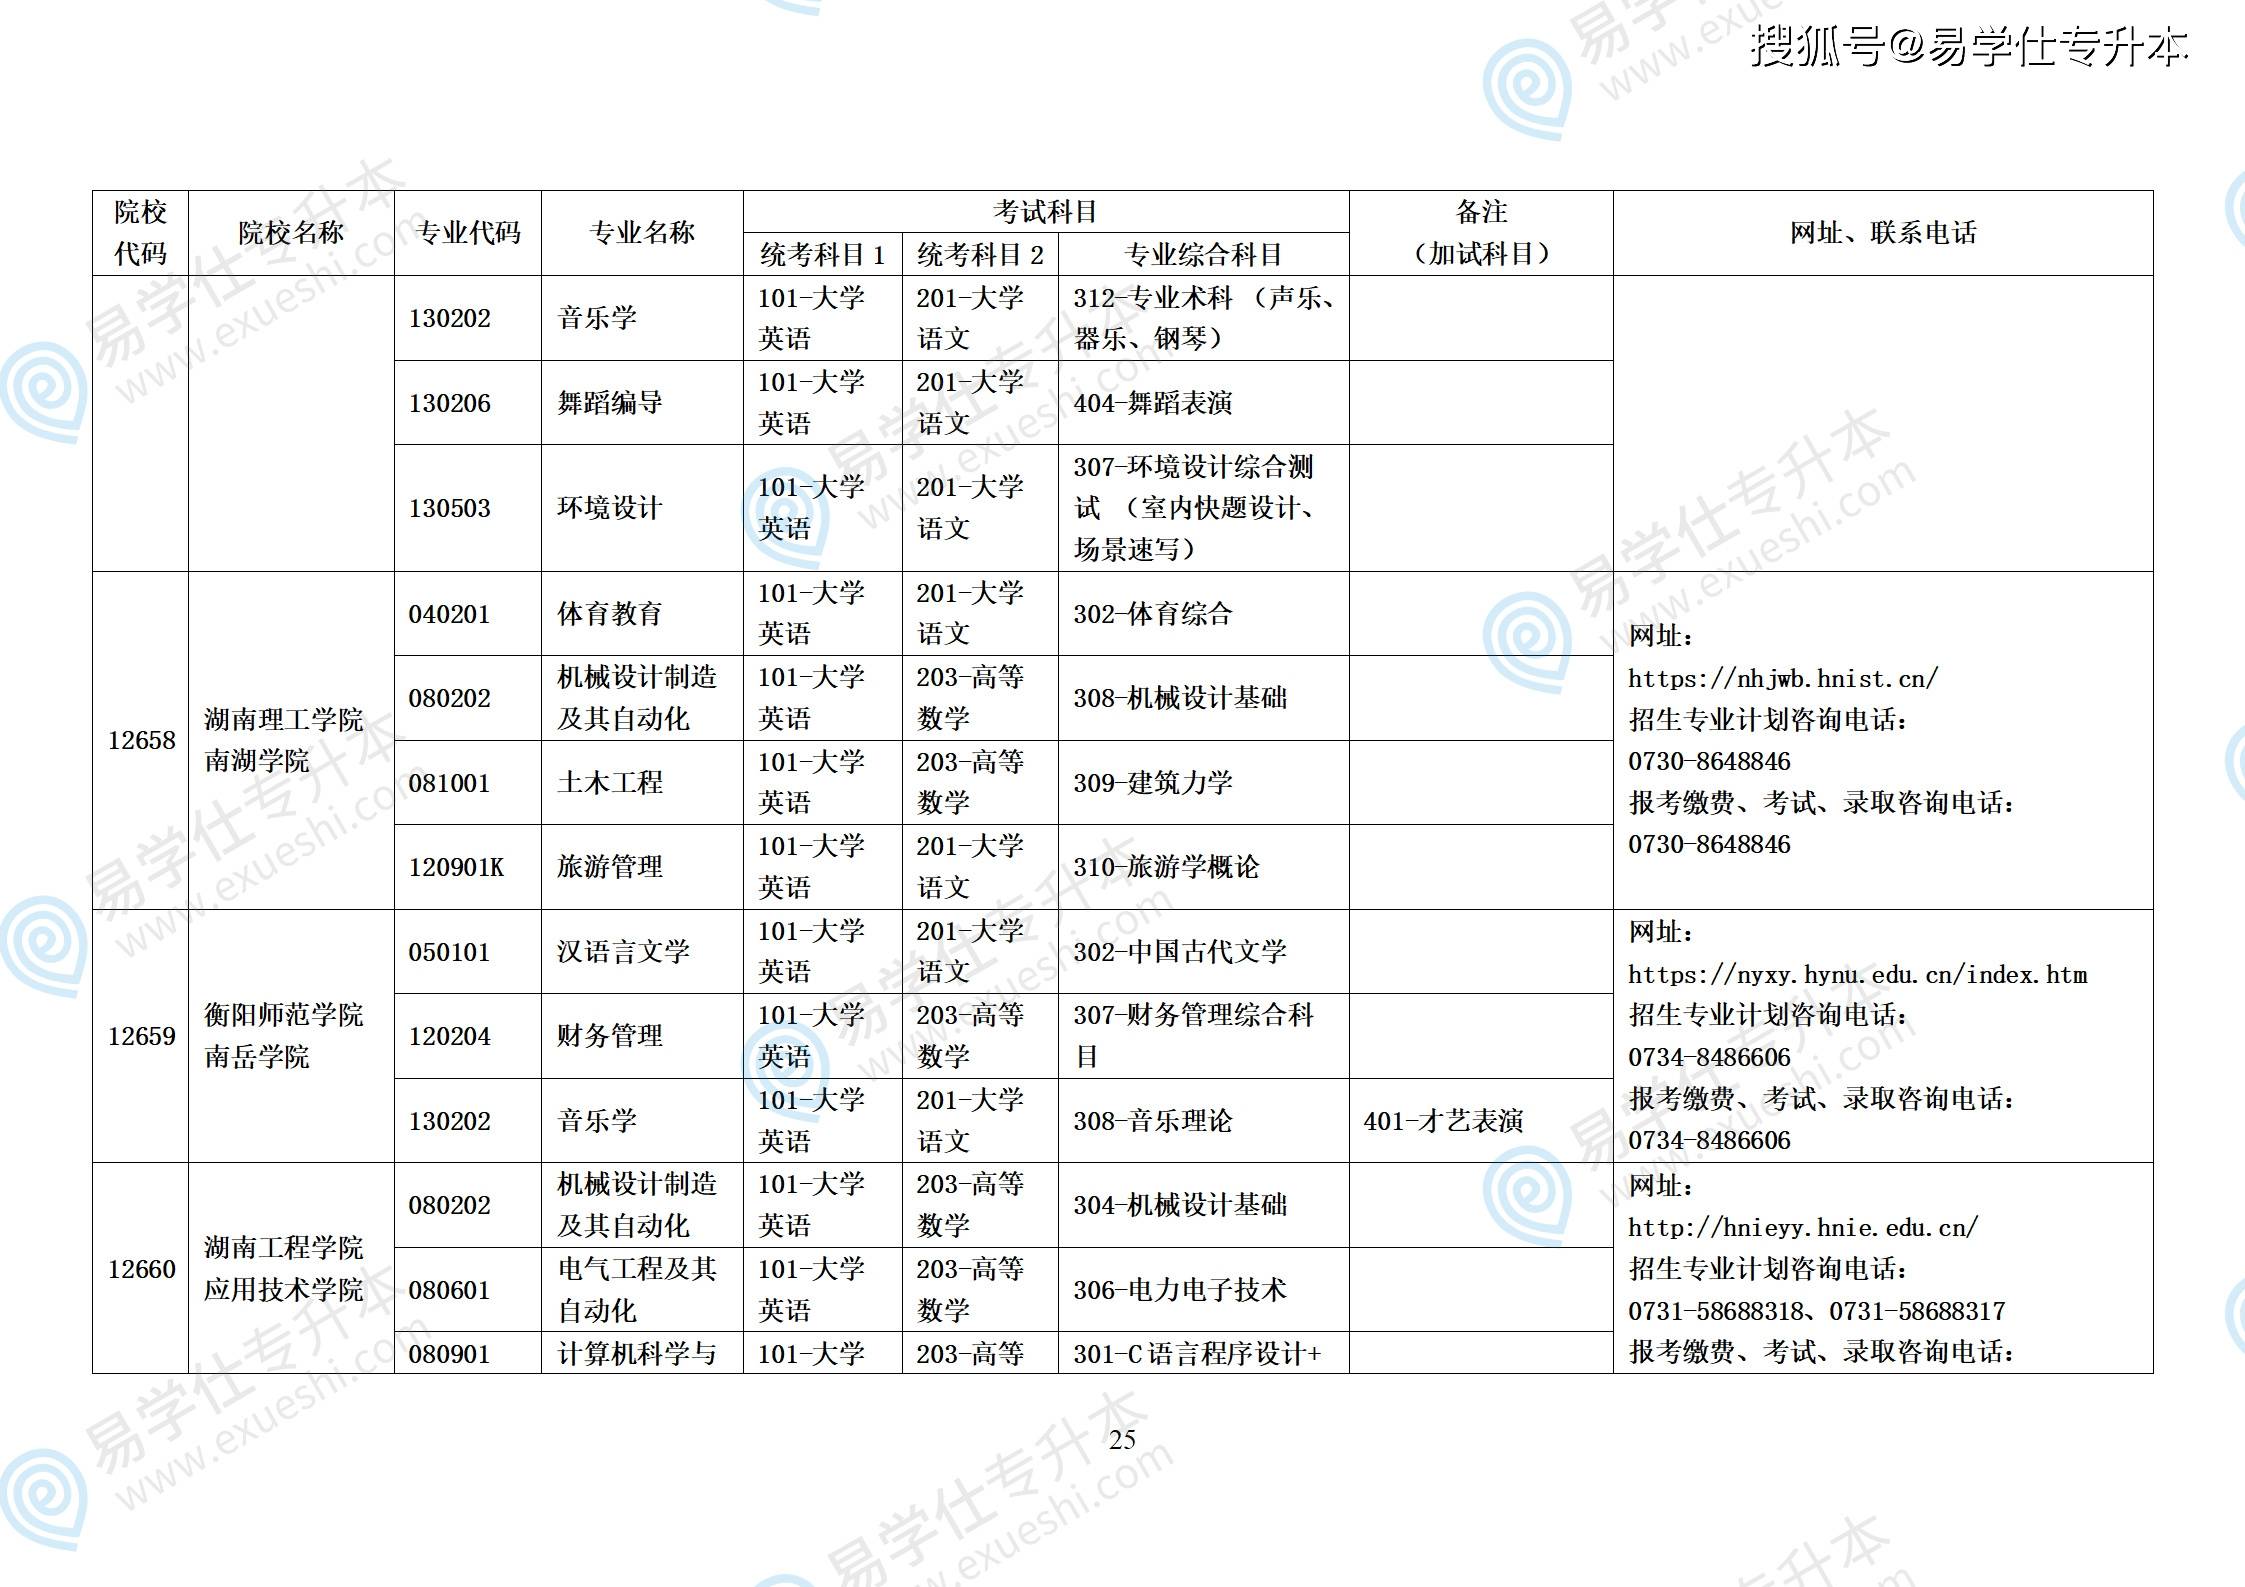
Task: Click the column header 院校代码
Action: click(x=140, y=233)
